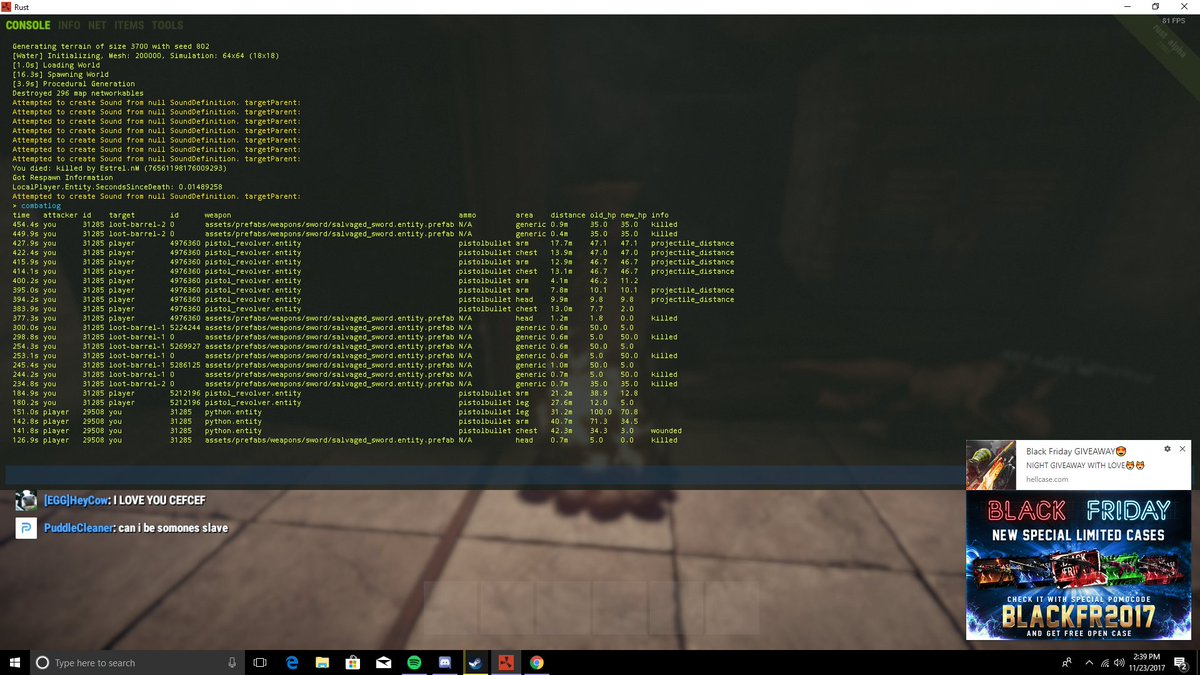Select the Rust game taskbar icon
Viewport: 1200px width, 675px height.
pyautogui.click(x=506, y=663)
